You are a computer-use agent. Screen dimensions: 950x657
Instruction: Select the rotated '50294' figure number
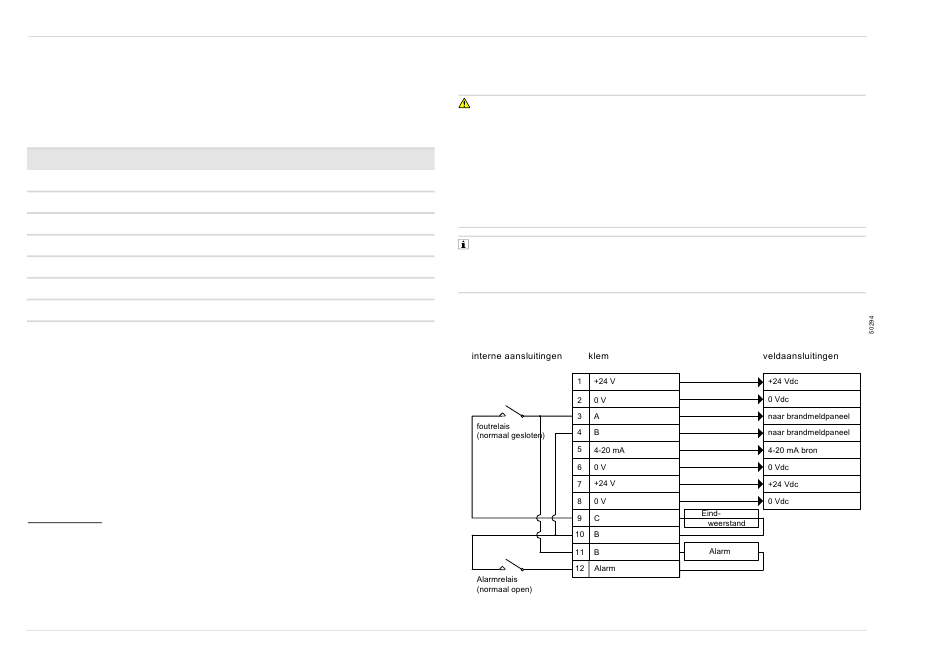click(871, 325)
